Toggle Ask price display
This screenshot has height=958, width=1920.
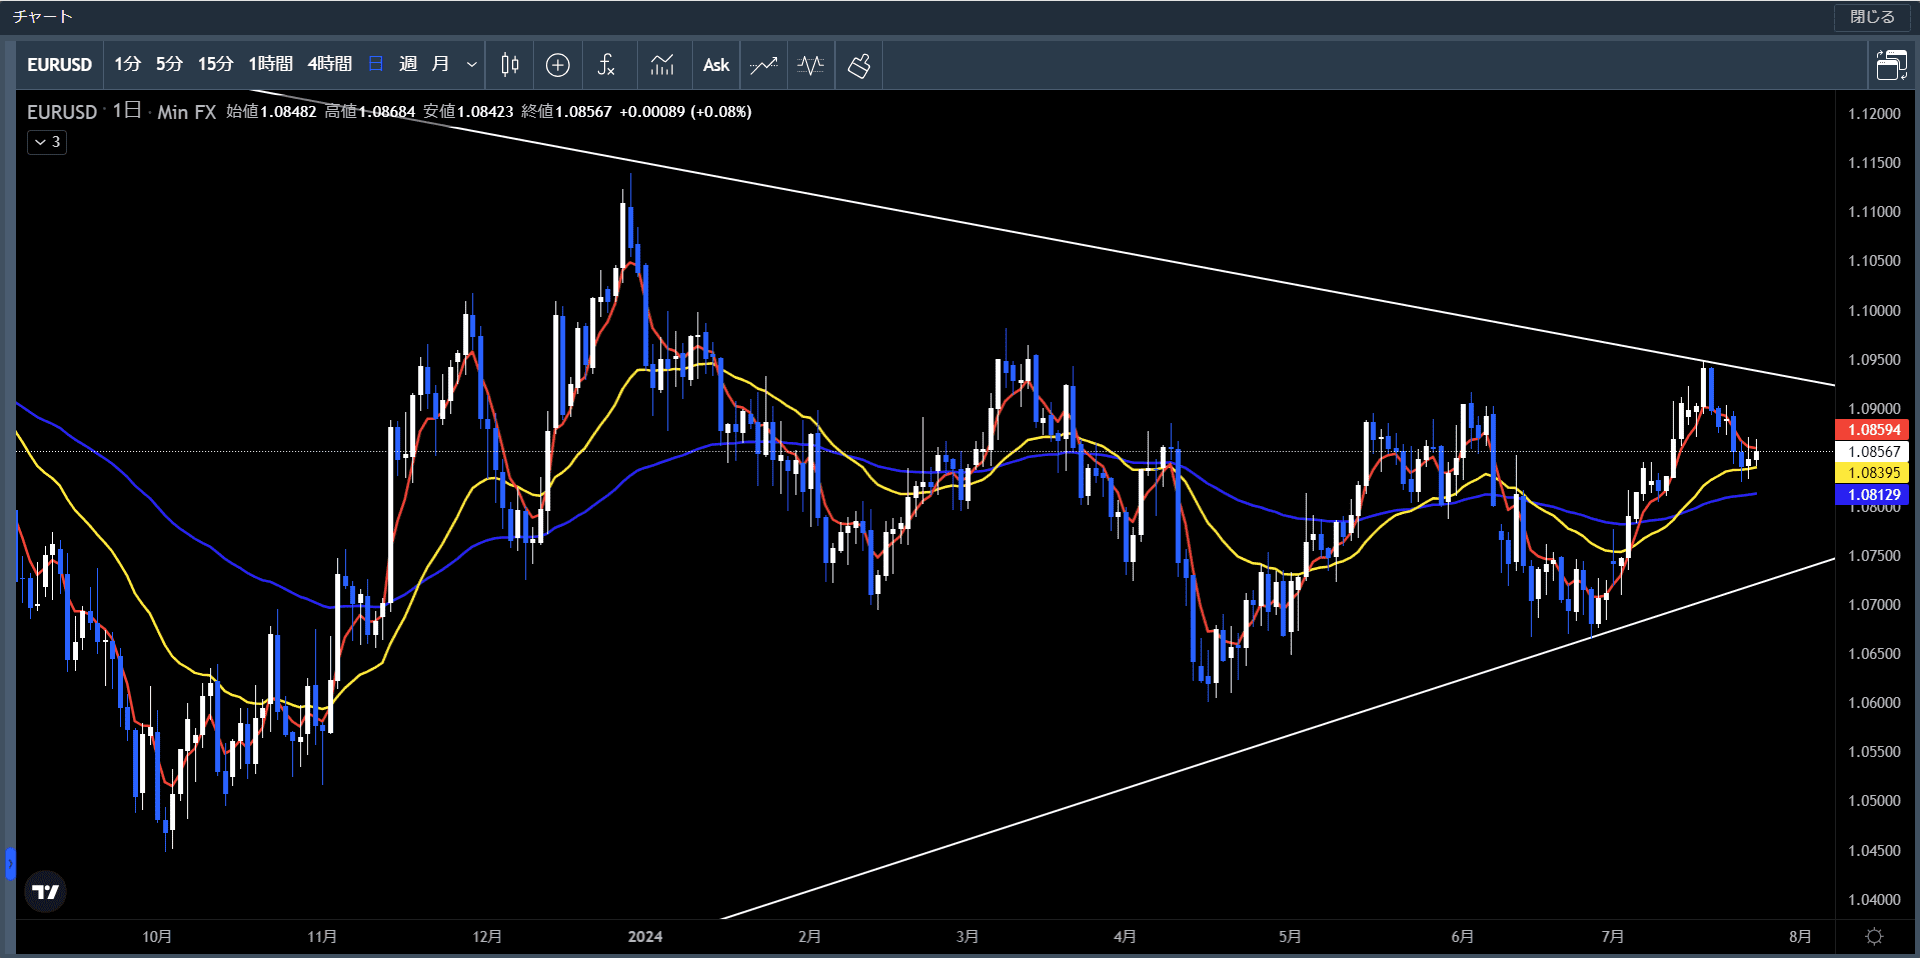(716, 65)
